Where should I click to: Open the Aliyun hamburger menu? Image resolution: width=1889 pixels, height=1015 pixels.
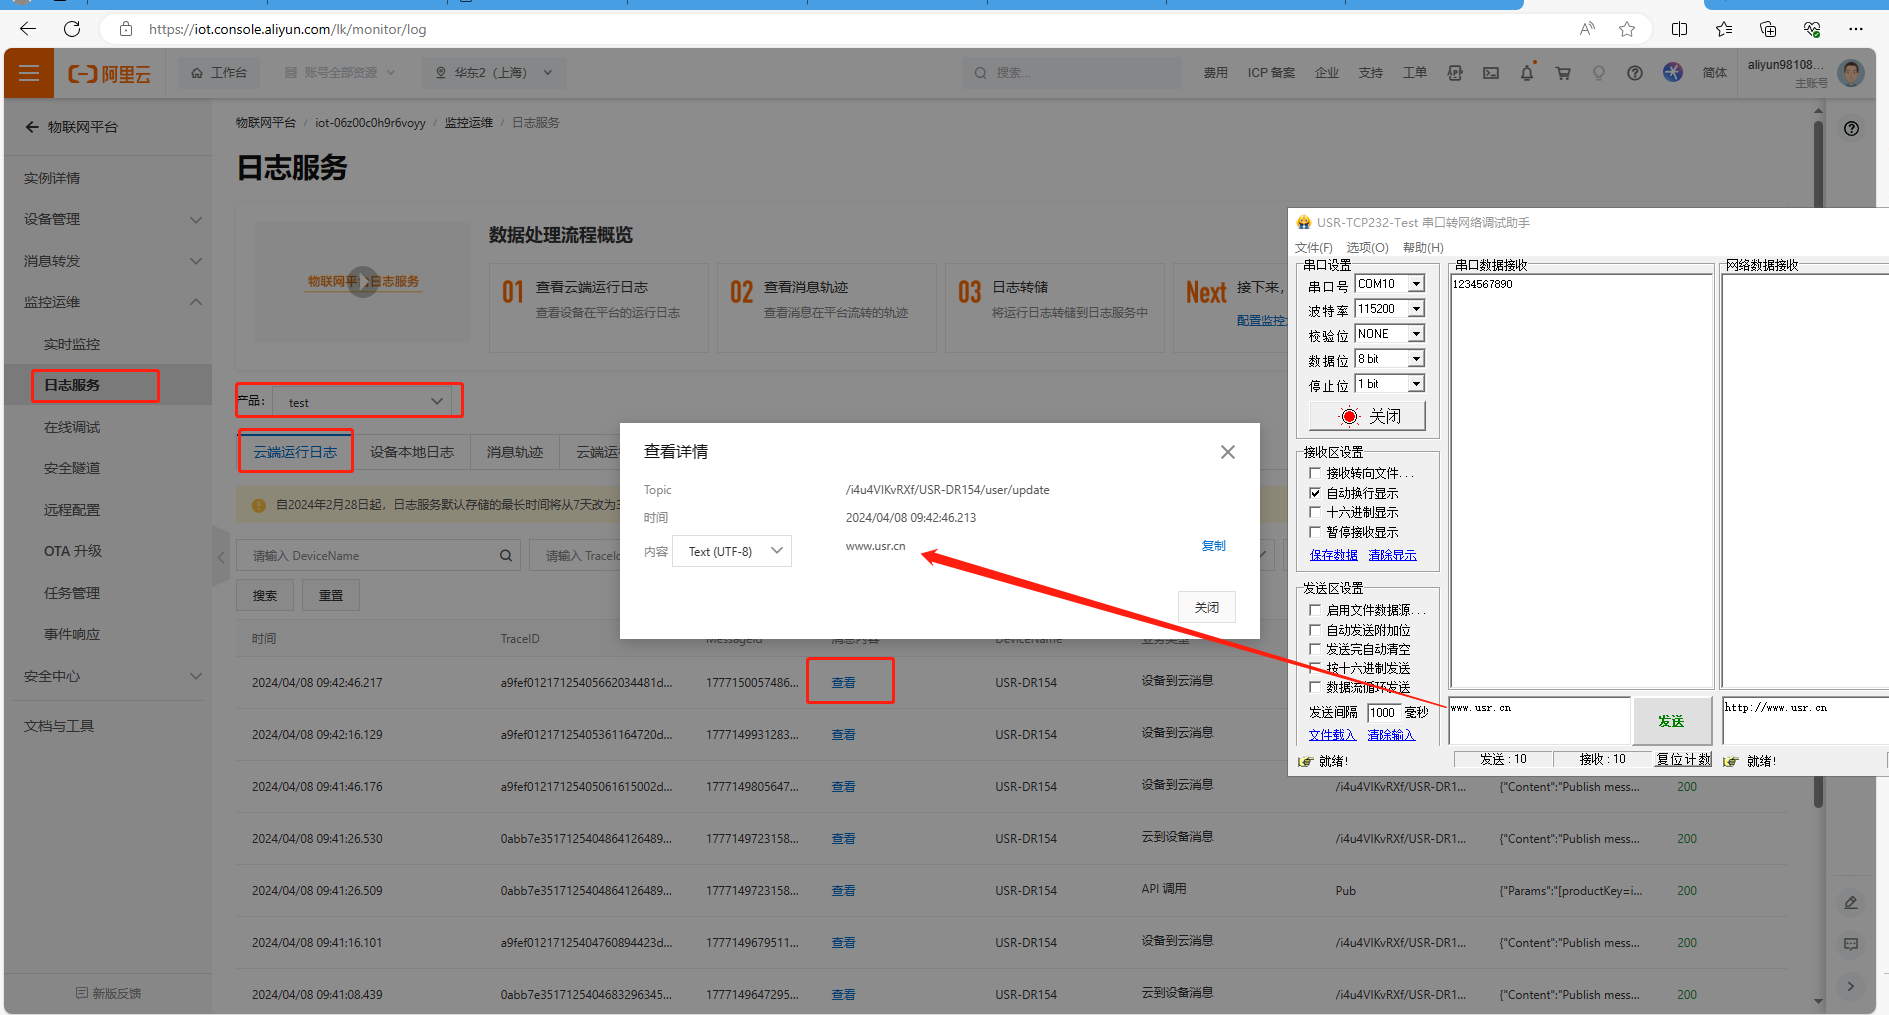tap(29, 74)
